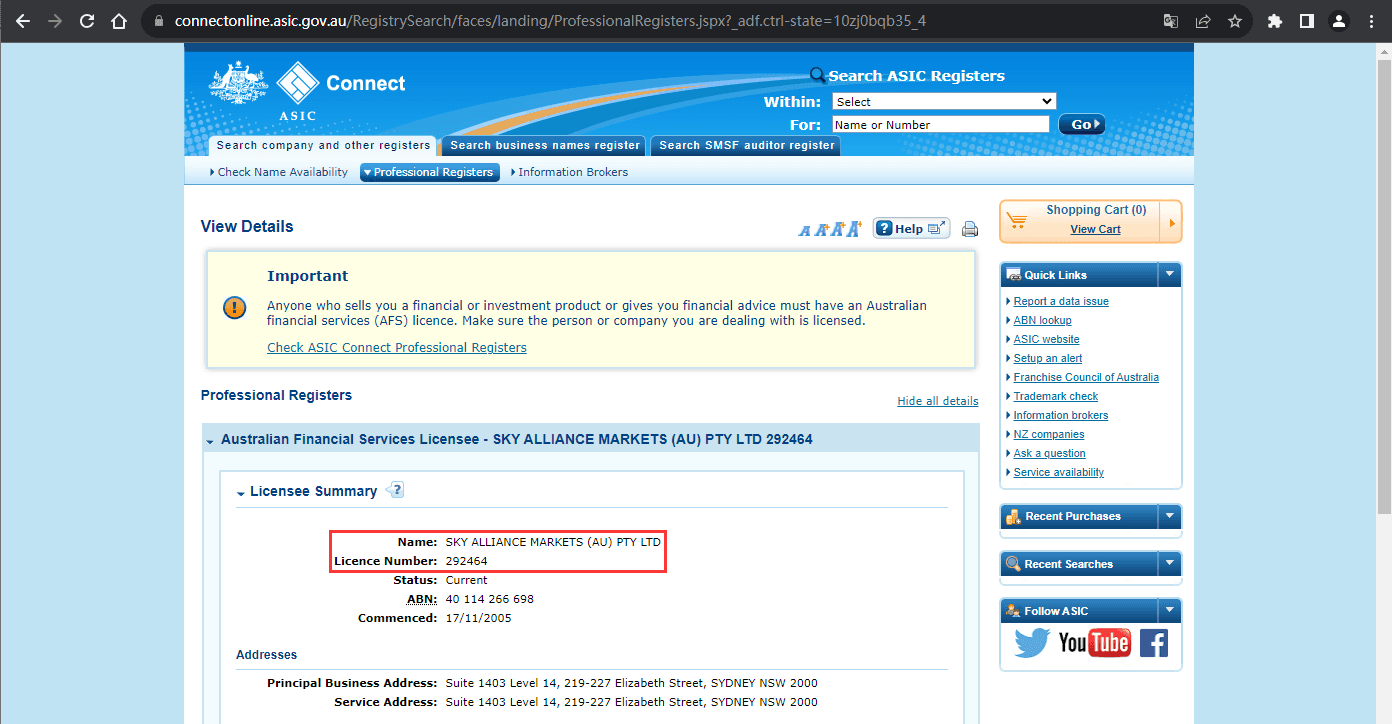Click the Status value Current

(x=467, y=580)
